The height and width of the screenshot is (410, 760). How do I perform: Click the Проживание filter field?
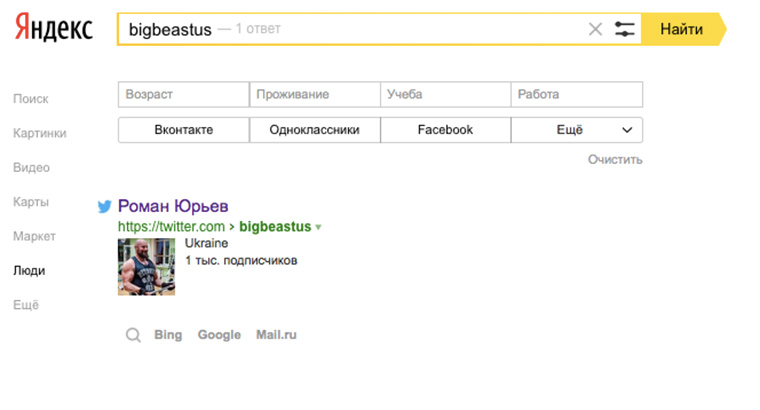click(314, 94)
